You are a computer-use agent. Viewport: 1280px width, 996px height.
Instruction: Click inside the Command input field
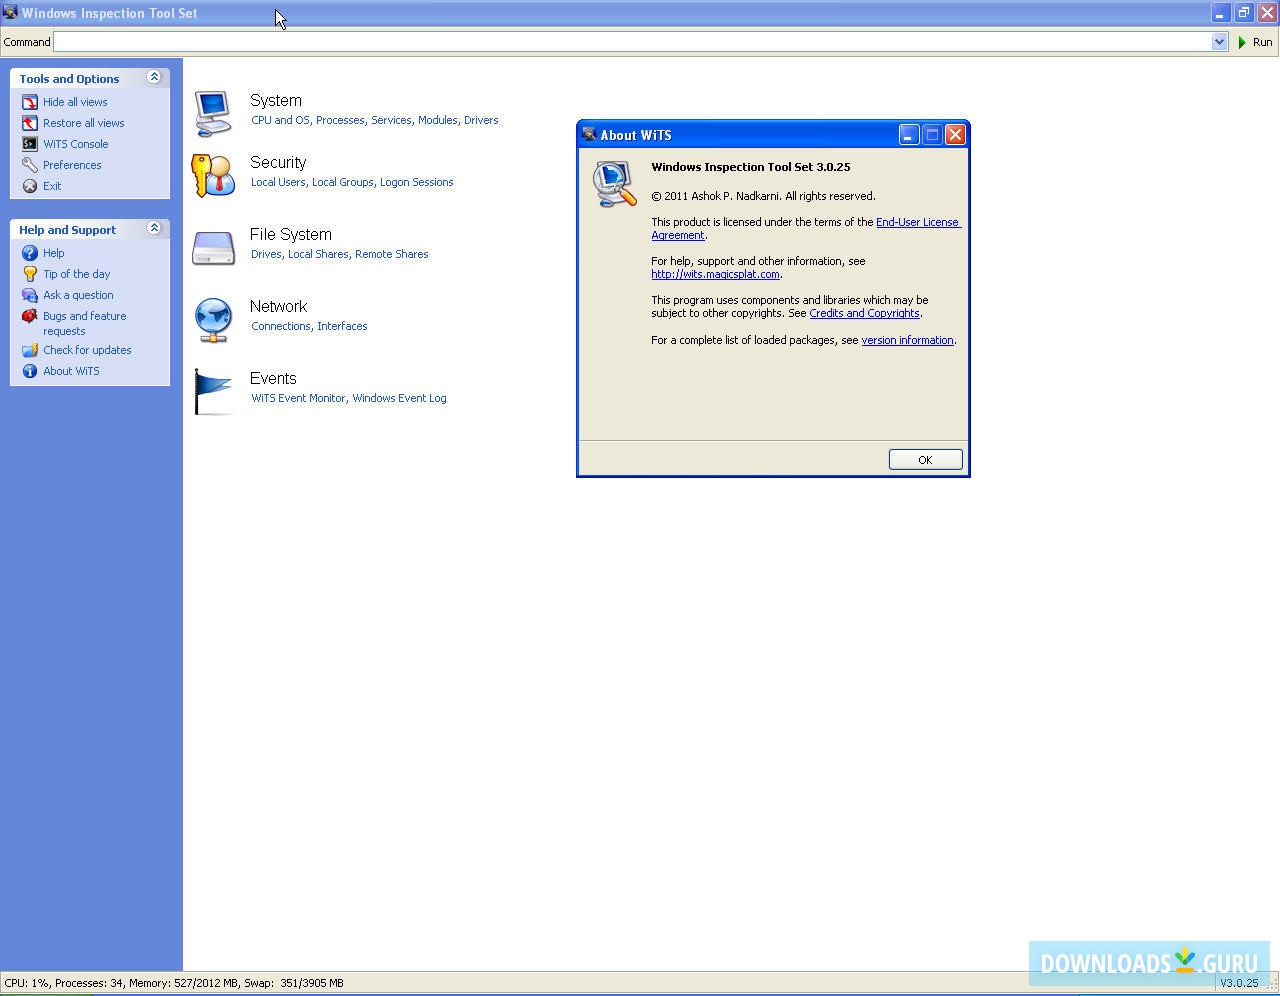coord(632,42)
